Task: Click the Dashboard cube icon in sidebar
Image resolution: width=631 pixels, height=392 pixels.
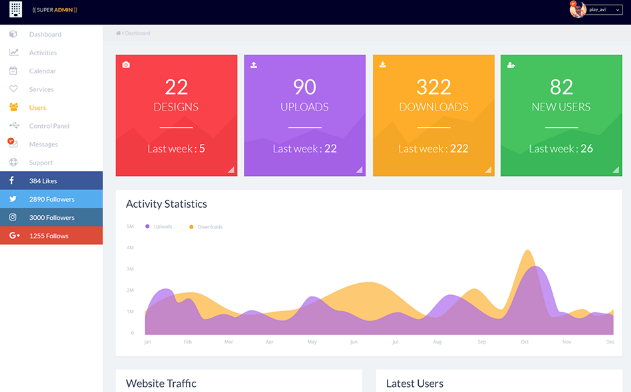Action: tap(13, 34)
